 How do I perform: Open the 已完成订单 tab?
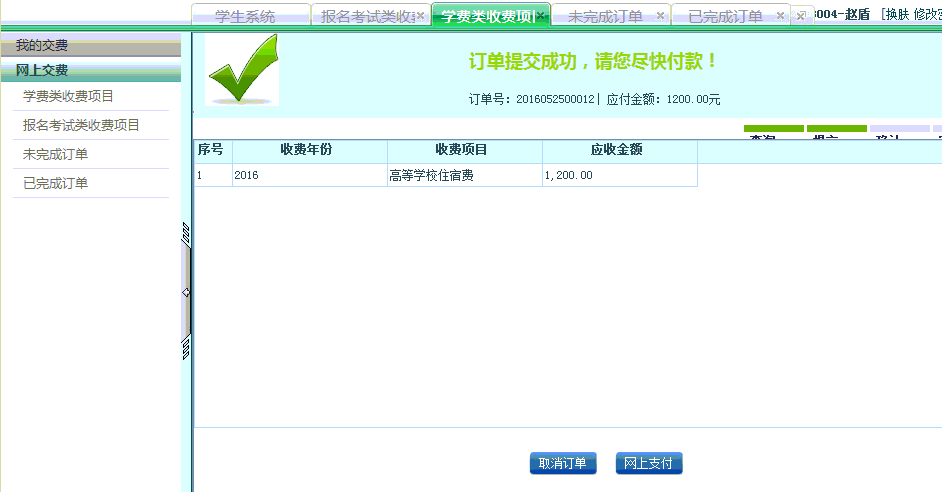click(725, 17)
